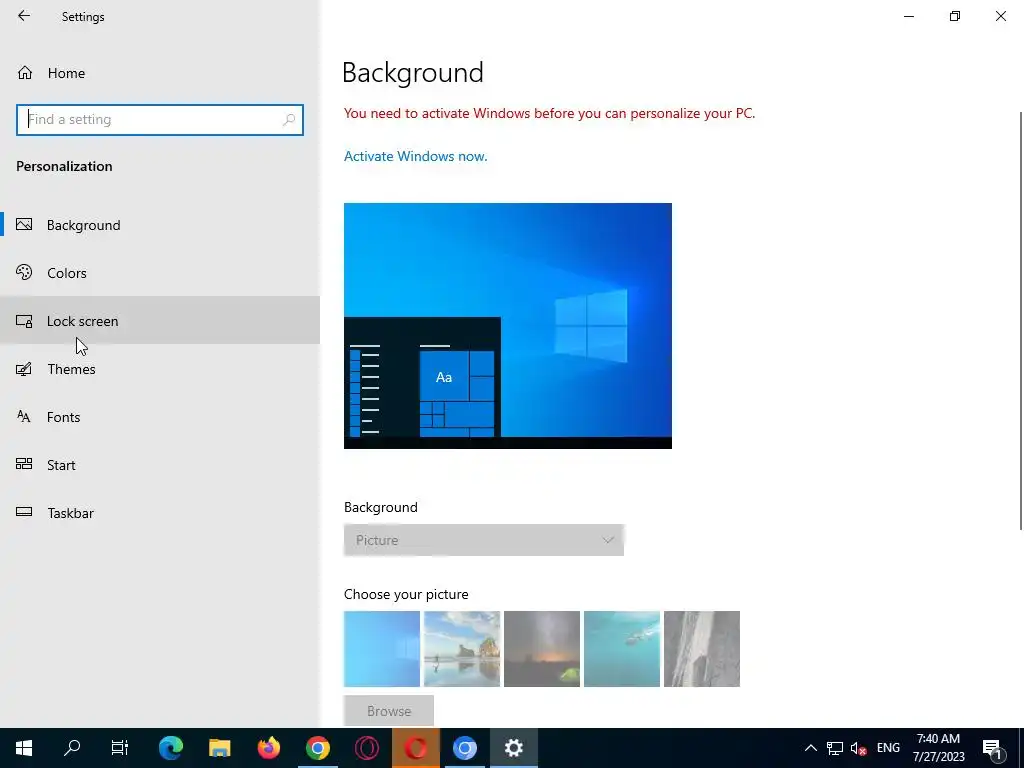Screen dimensions: 1024x768
Task: Click the desktop background preview image
Action: point(507,325)
